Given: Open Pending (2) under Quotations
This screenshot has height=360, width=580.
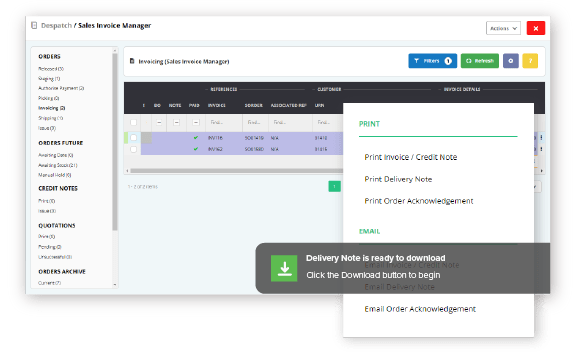Looking at the screenshot, I should pos(50,247).
